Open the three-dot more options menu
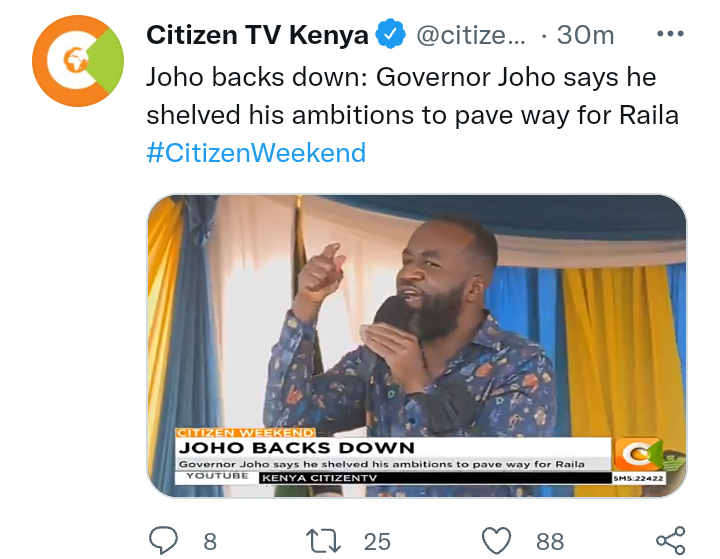This screenshot has height=559, width=720. pos(670,34)
